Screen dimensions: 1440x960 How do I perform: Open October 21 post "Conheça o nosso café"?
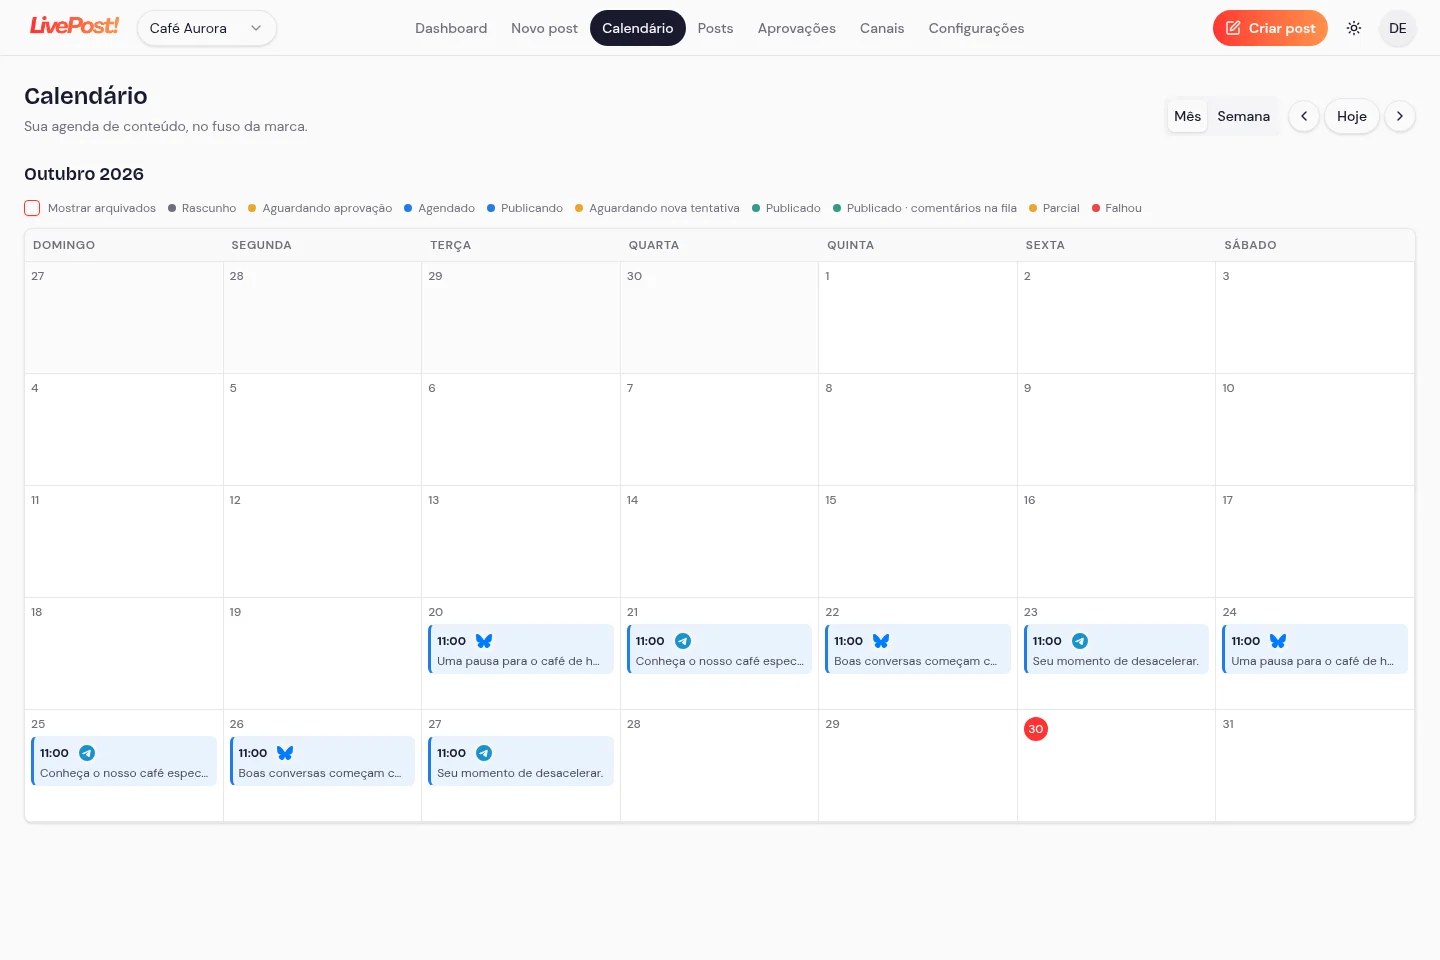coord(719,649)
